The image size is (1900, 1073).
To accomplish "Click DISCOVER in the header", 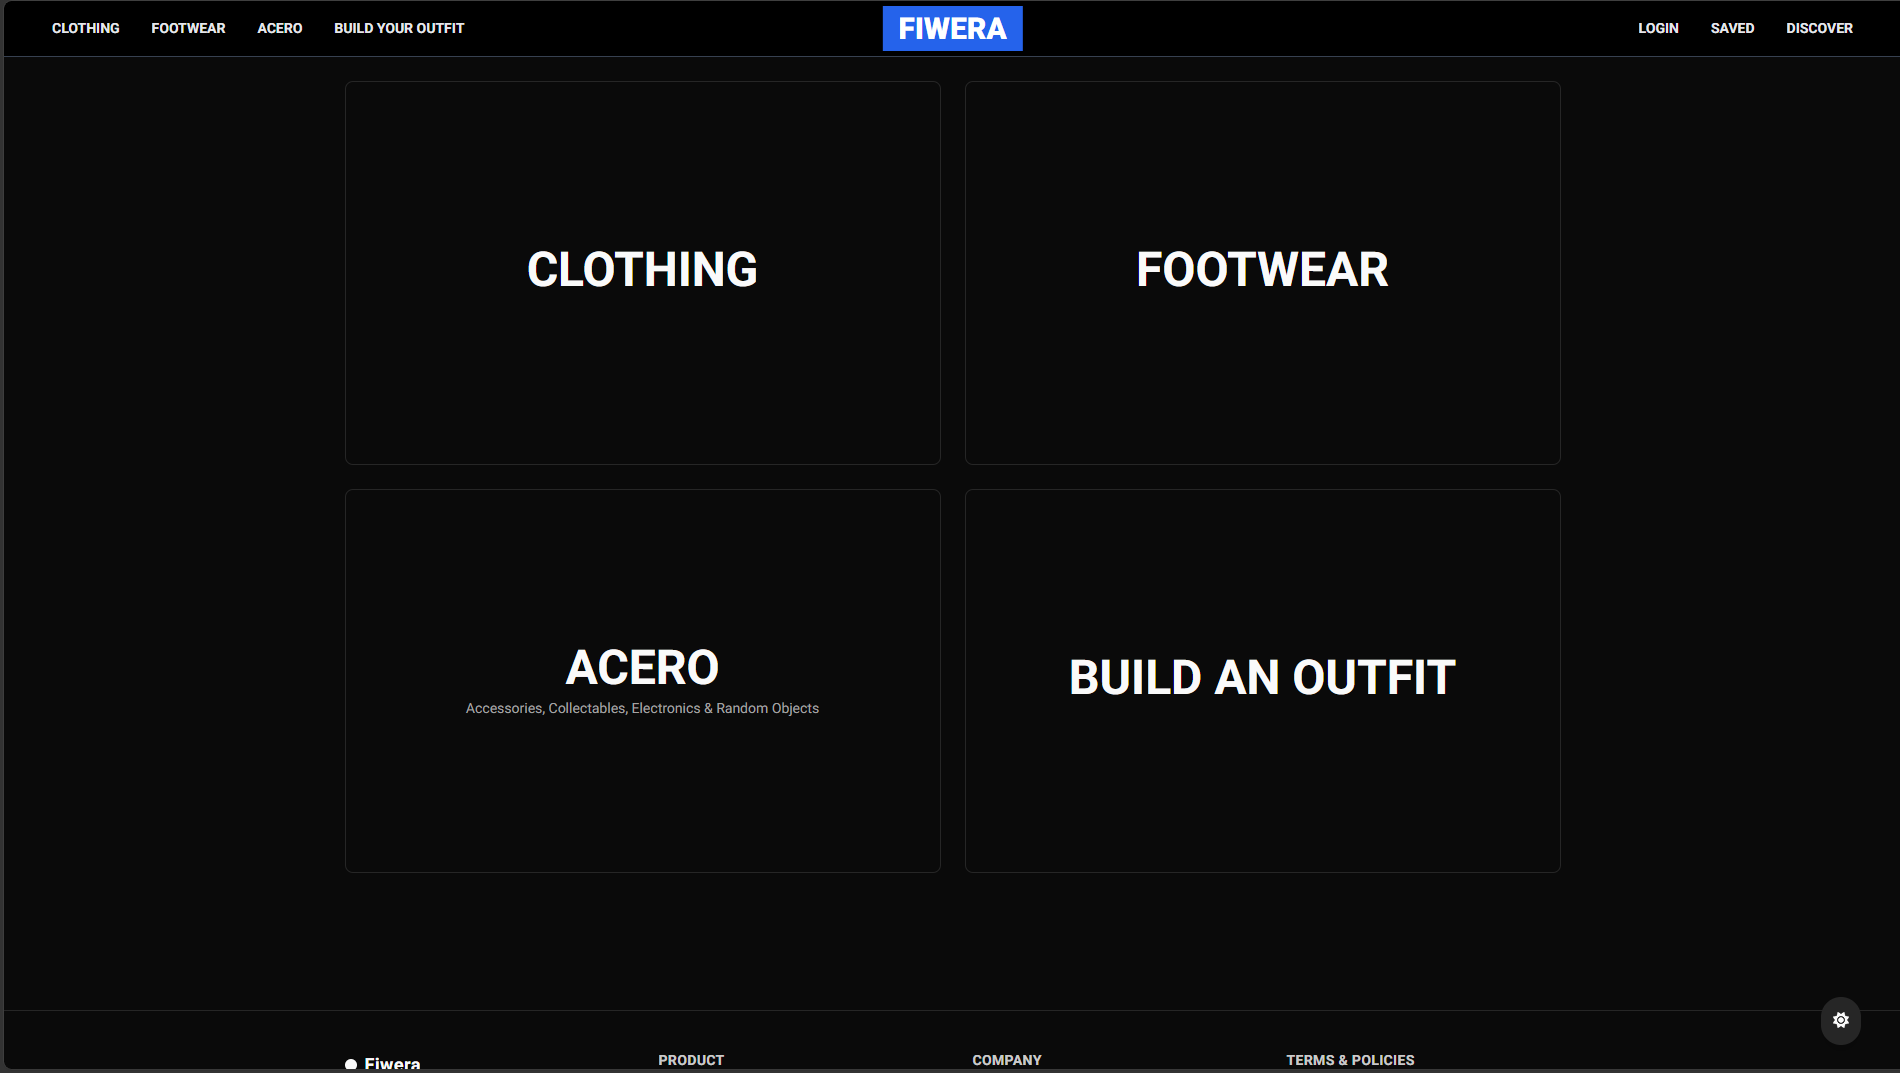I will (1819, 28).
